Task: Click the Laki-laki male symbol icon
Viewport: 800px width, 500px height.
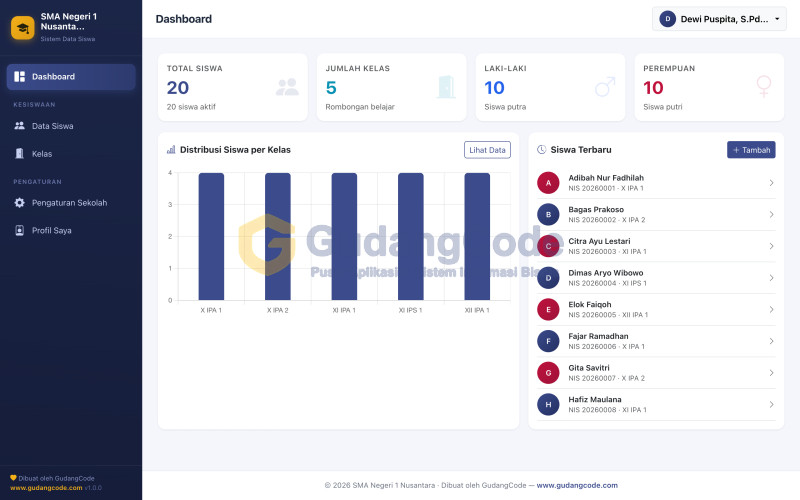Action: (605, 87)
